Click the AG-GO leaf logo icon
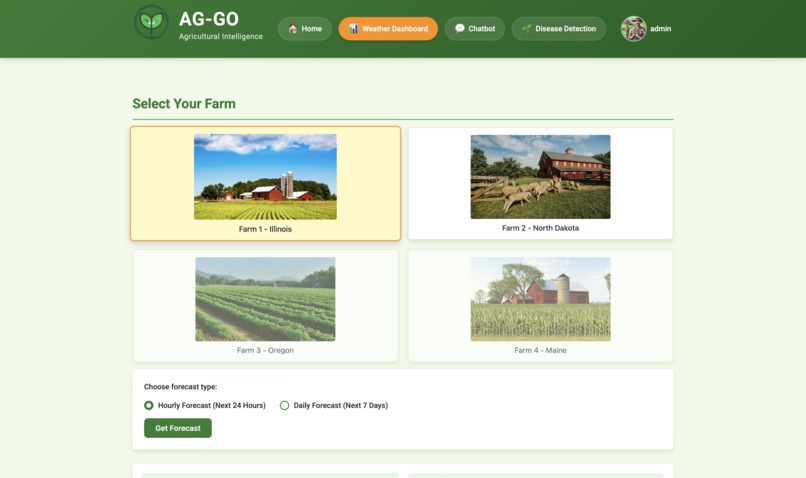806x478 pixels. click(x=151, y=22)
